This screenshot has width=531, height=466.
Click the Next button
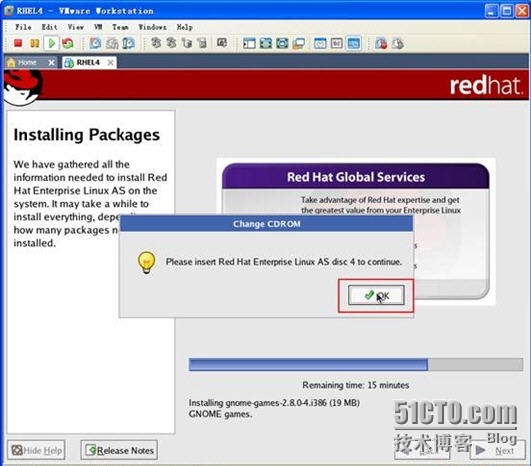[x=497, y=451]
